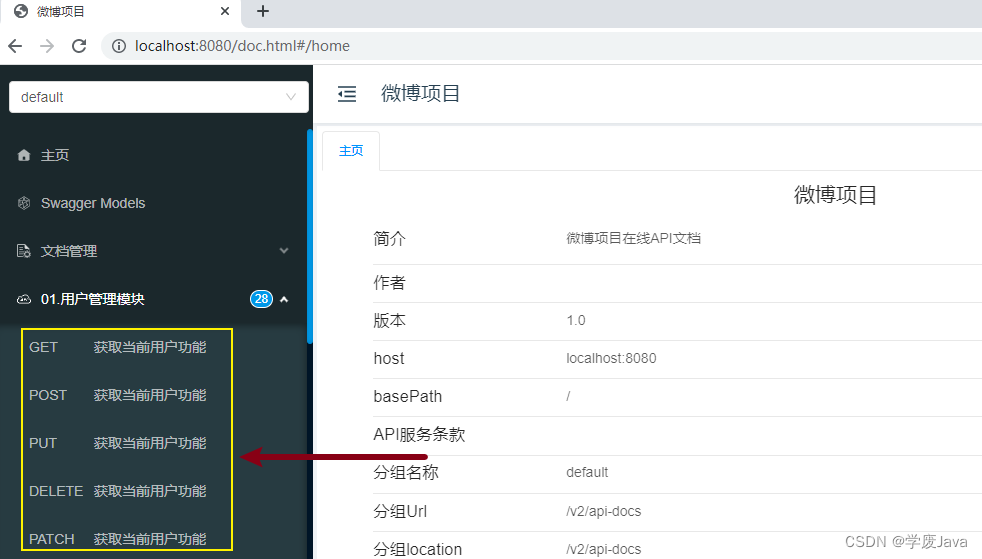Screen dimensions: 982x559
Task: Click the Swagger Models cube icon
Action: (24, 203)
